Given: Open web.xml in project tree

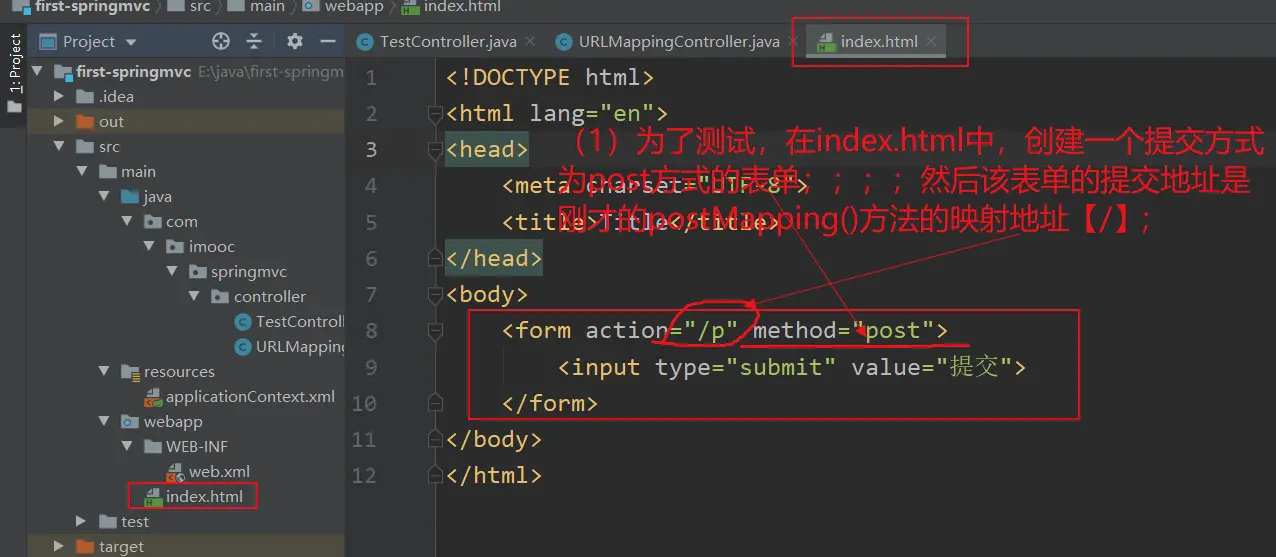Looking at the screenshot, I should [208, 471].
